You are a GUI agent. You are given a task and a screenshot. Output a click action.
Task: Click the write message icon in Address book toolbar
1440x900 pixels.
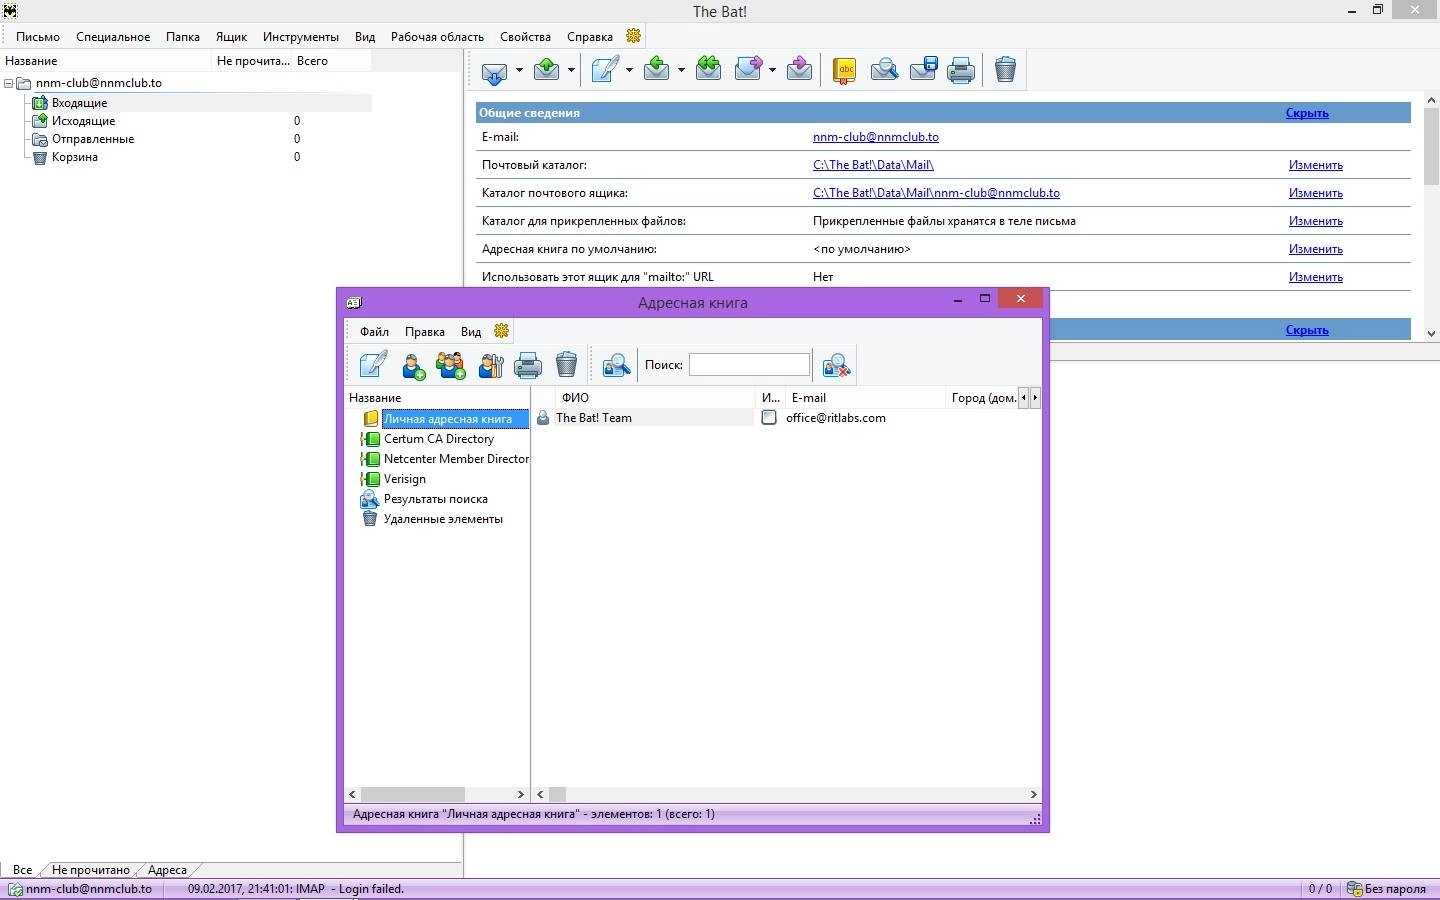coord(373,365)
